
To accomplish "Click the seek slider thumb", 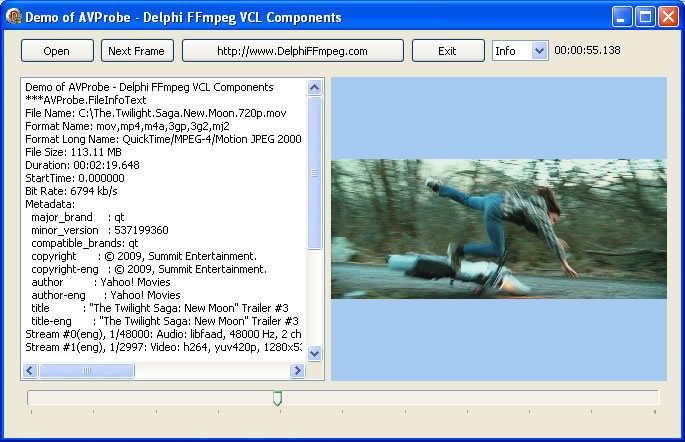I will point(277,398).
